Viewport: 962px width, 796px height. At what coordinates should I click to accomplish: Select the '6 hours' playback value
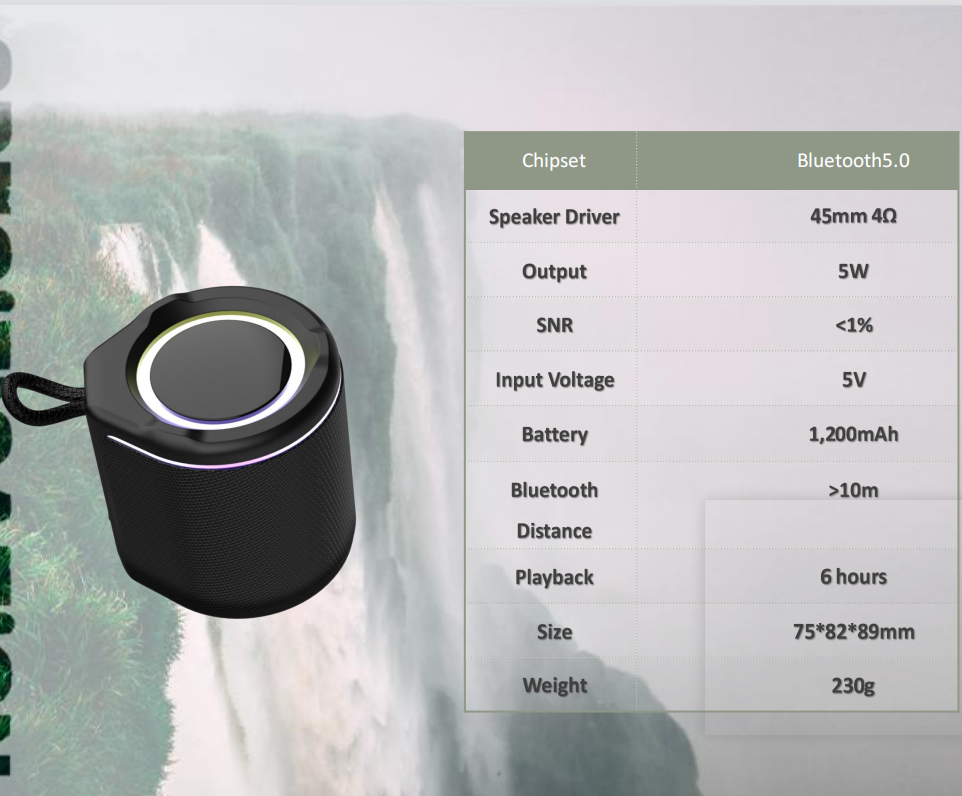[853, 577]
